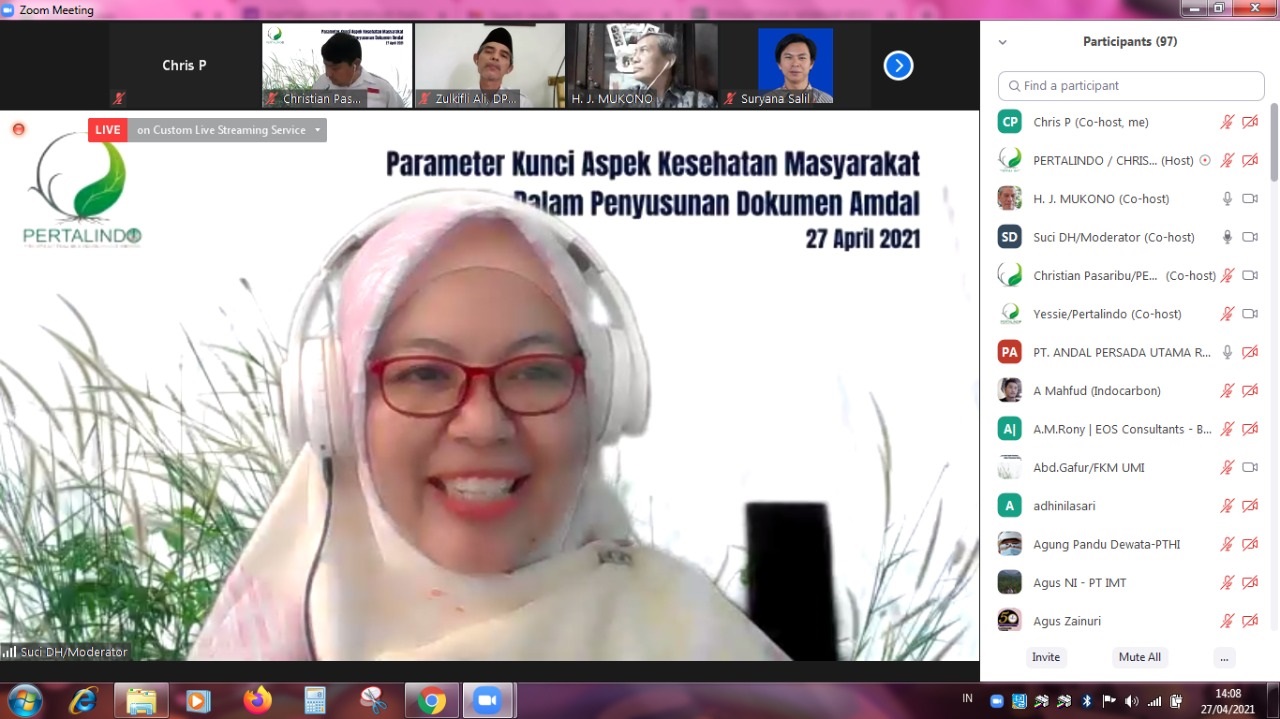Toggle the video for Abd.Gafur/FKM UMI
Image resolution: width=1280 pixels, height=719 pixels.
[x=1249, y=467]
